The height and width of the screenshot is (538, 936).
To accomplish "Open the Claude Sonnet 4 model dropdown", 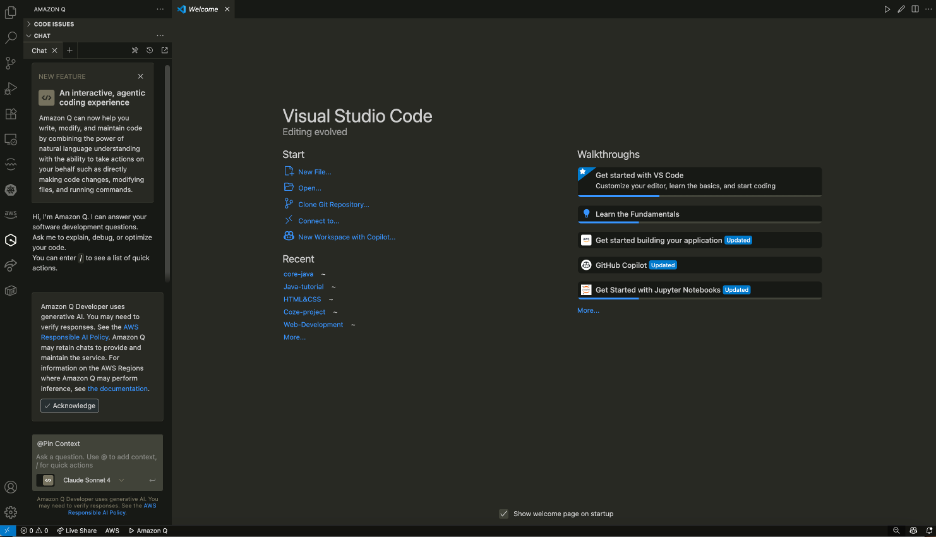I will point(93,480).
